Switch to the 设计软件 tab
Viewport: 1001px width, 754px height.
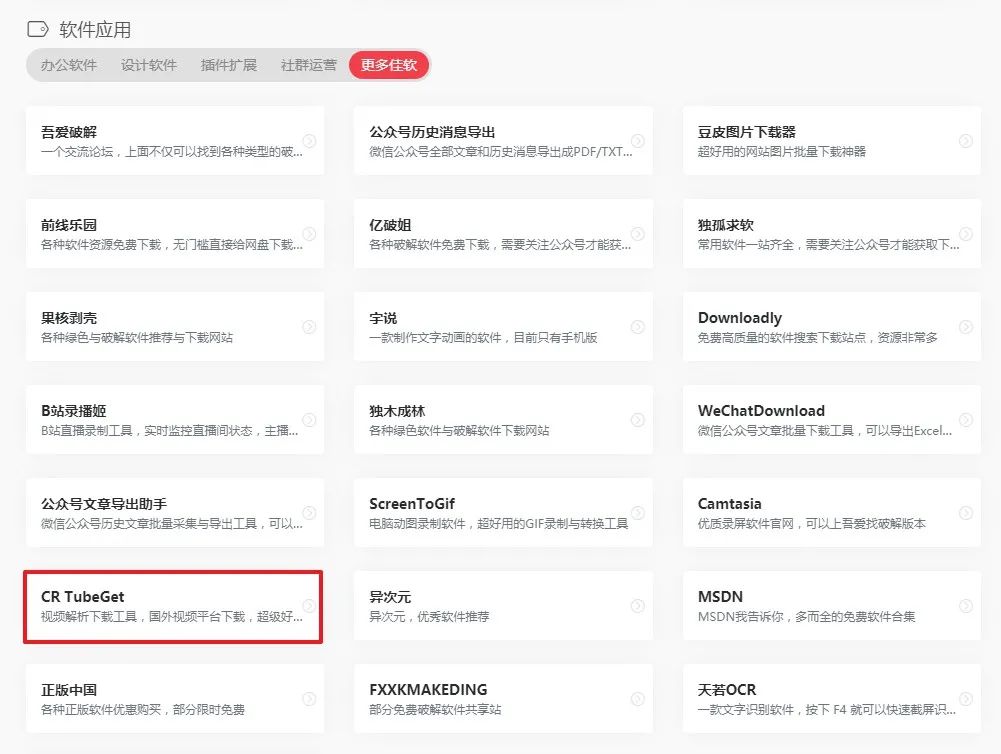point(149,65)
